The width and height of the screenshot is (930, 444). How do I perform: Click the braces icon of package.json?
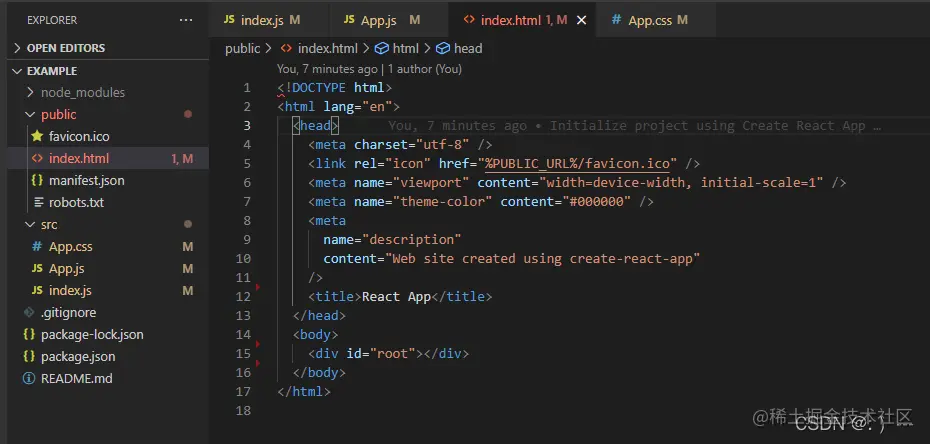(x=28, y=356)
